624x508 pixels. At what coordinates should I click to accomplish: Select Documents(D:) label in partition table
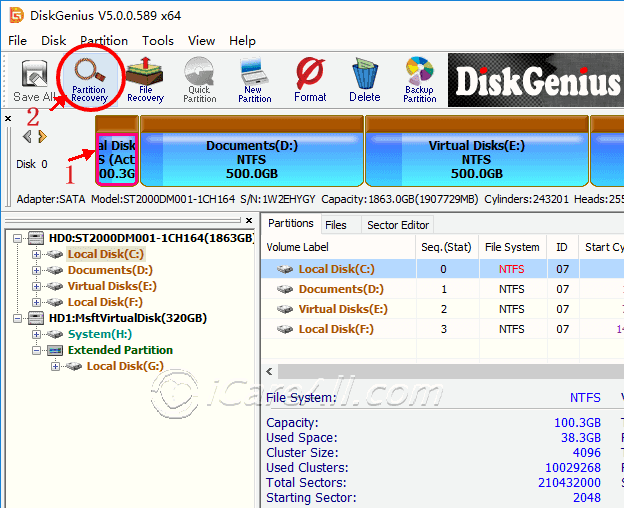341,289
